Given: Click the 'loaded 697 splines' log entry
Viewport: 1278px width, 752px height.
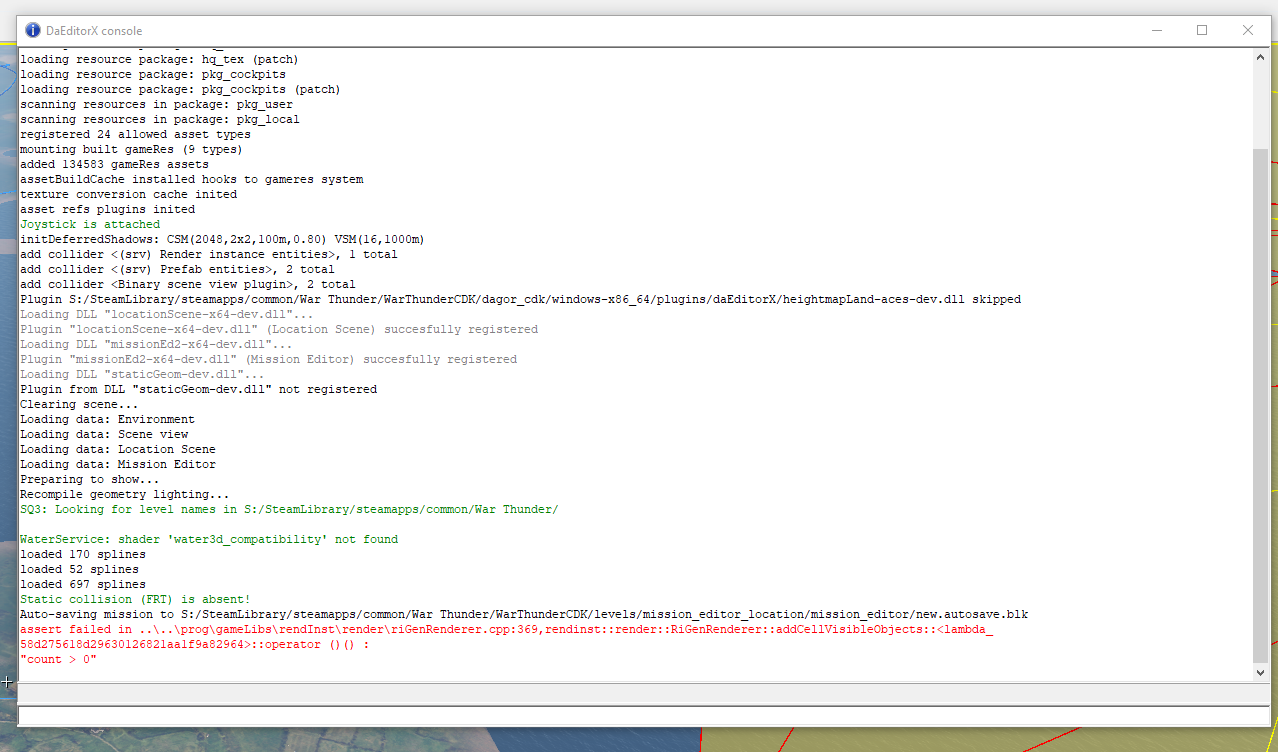Looking at the screenshot, I should pyautogui.click(x=82, y=584).
